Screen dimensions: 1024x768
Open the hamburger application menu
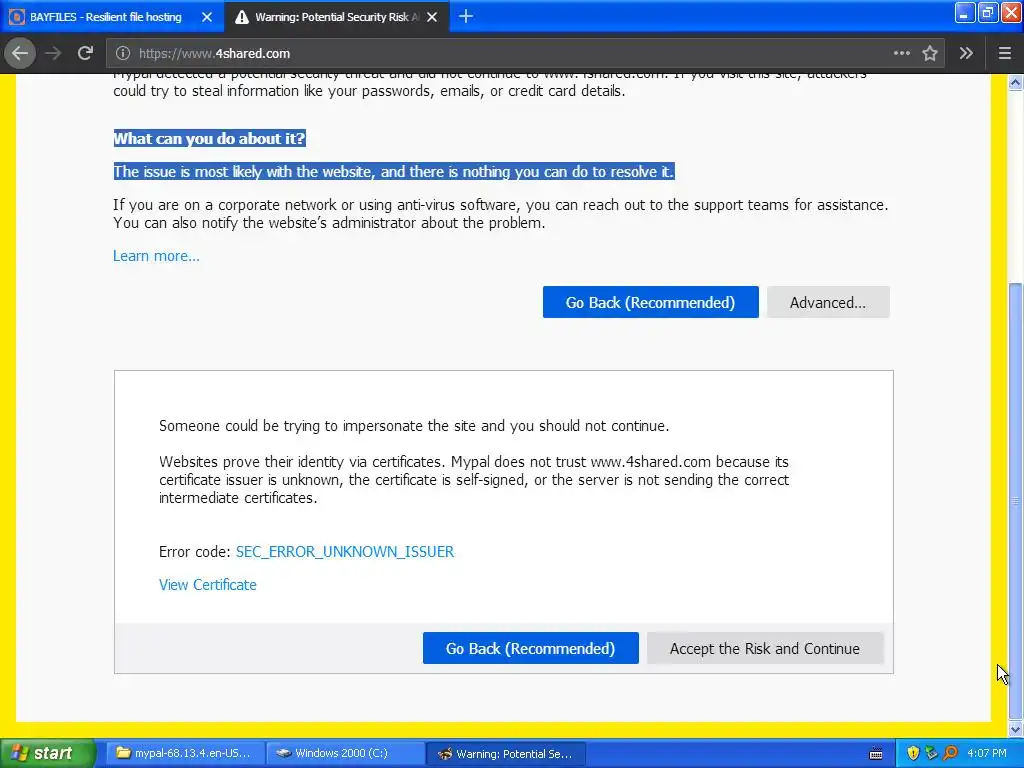[x=1005, y=53]
